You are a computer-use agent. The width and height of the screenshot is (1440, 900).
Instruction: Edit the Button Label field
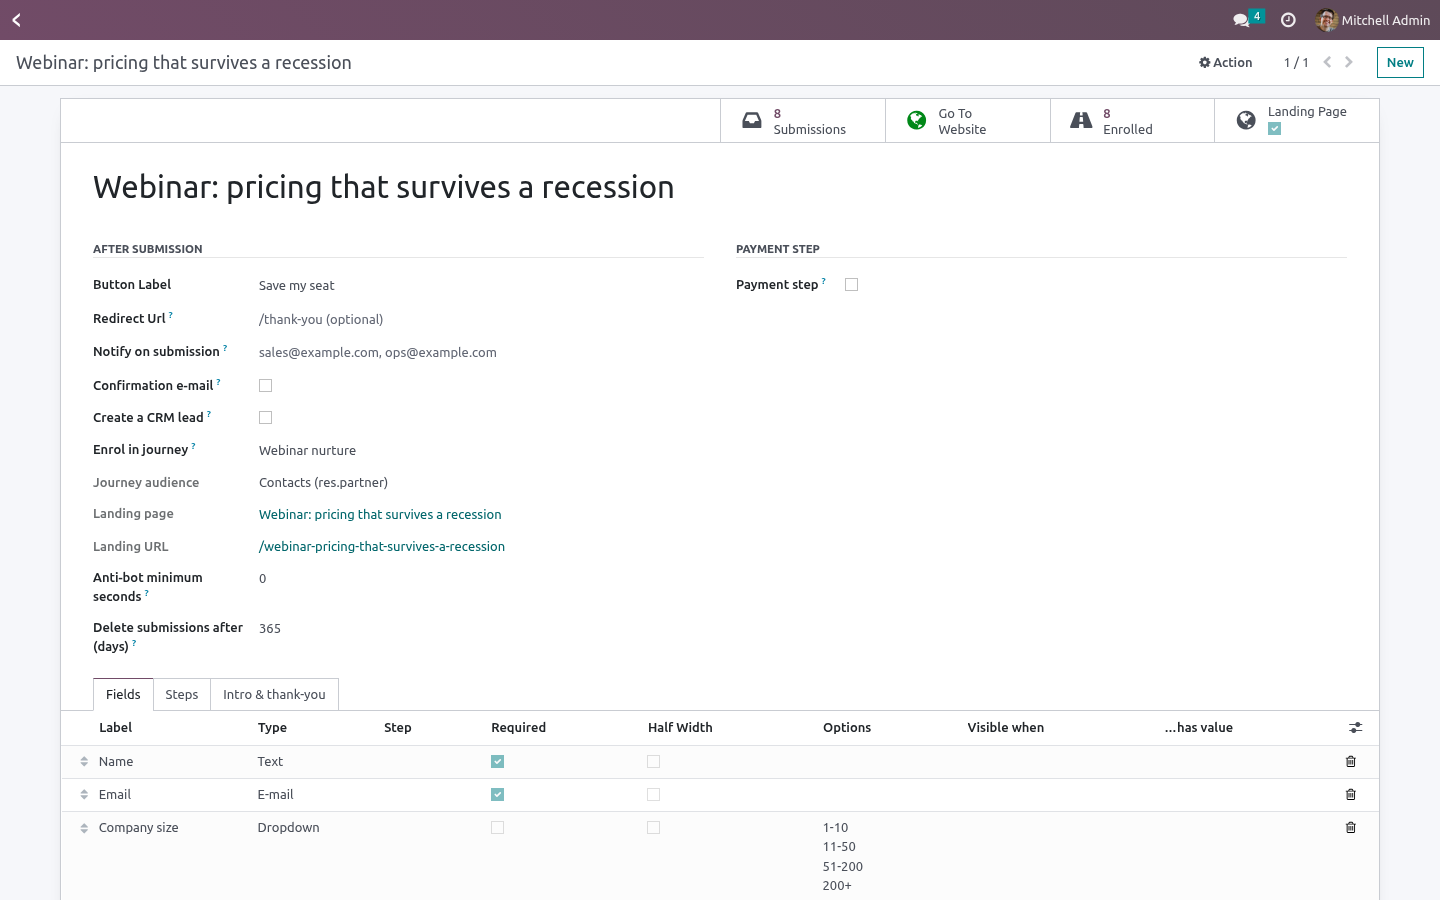481,286
